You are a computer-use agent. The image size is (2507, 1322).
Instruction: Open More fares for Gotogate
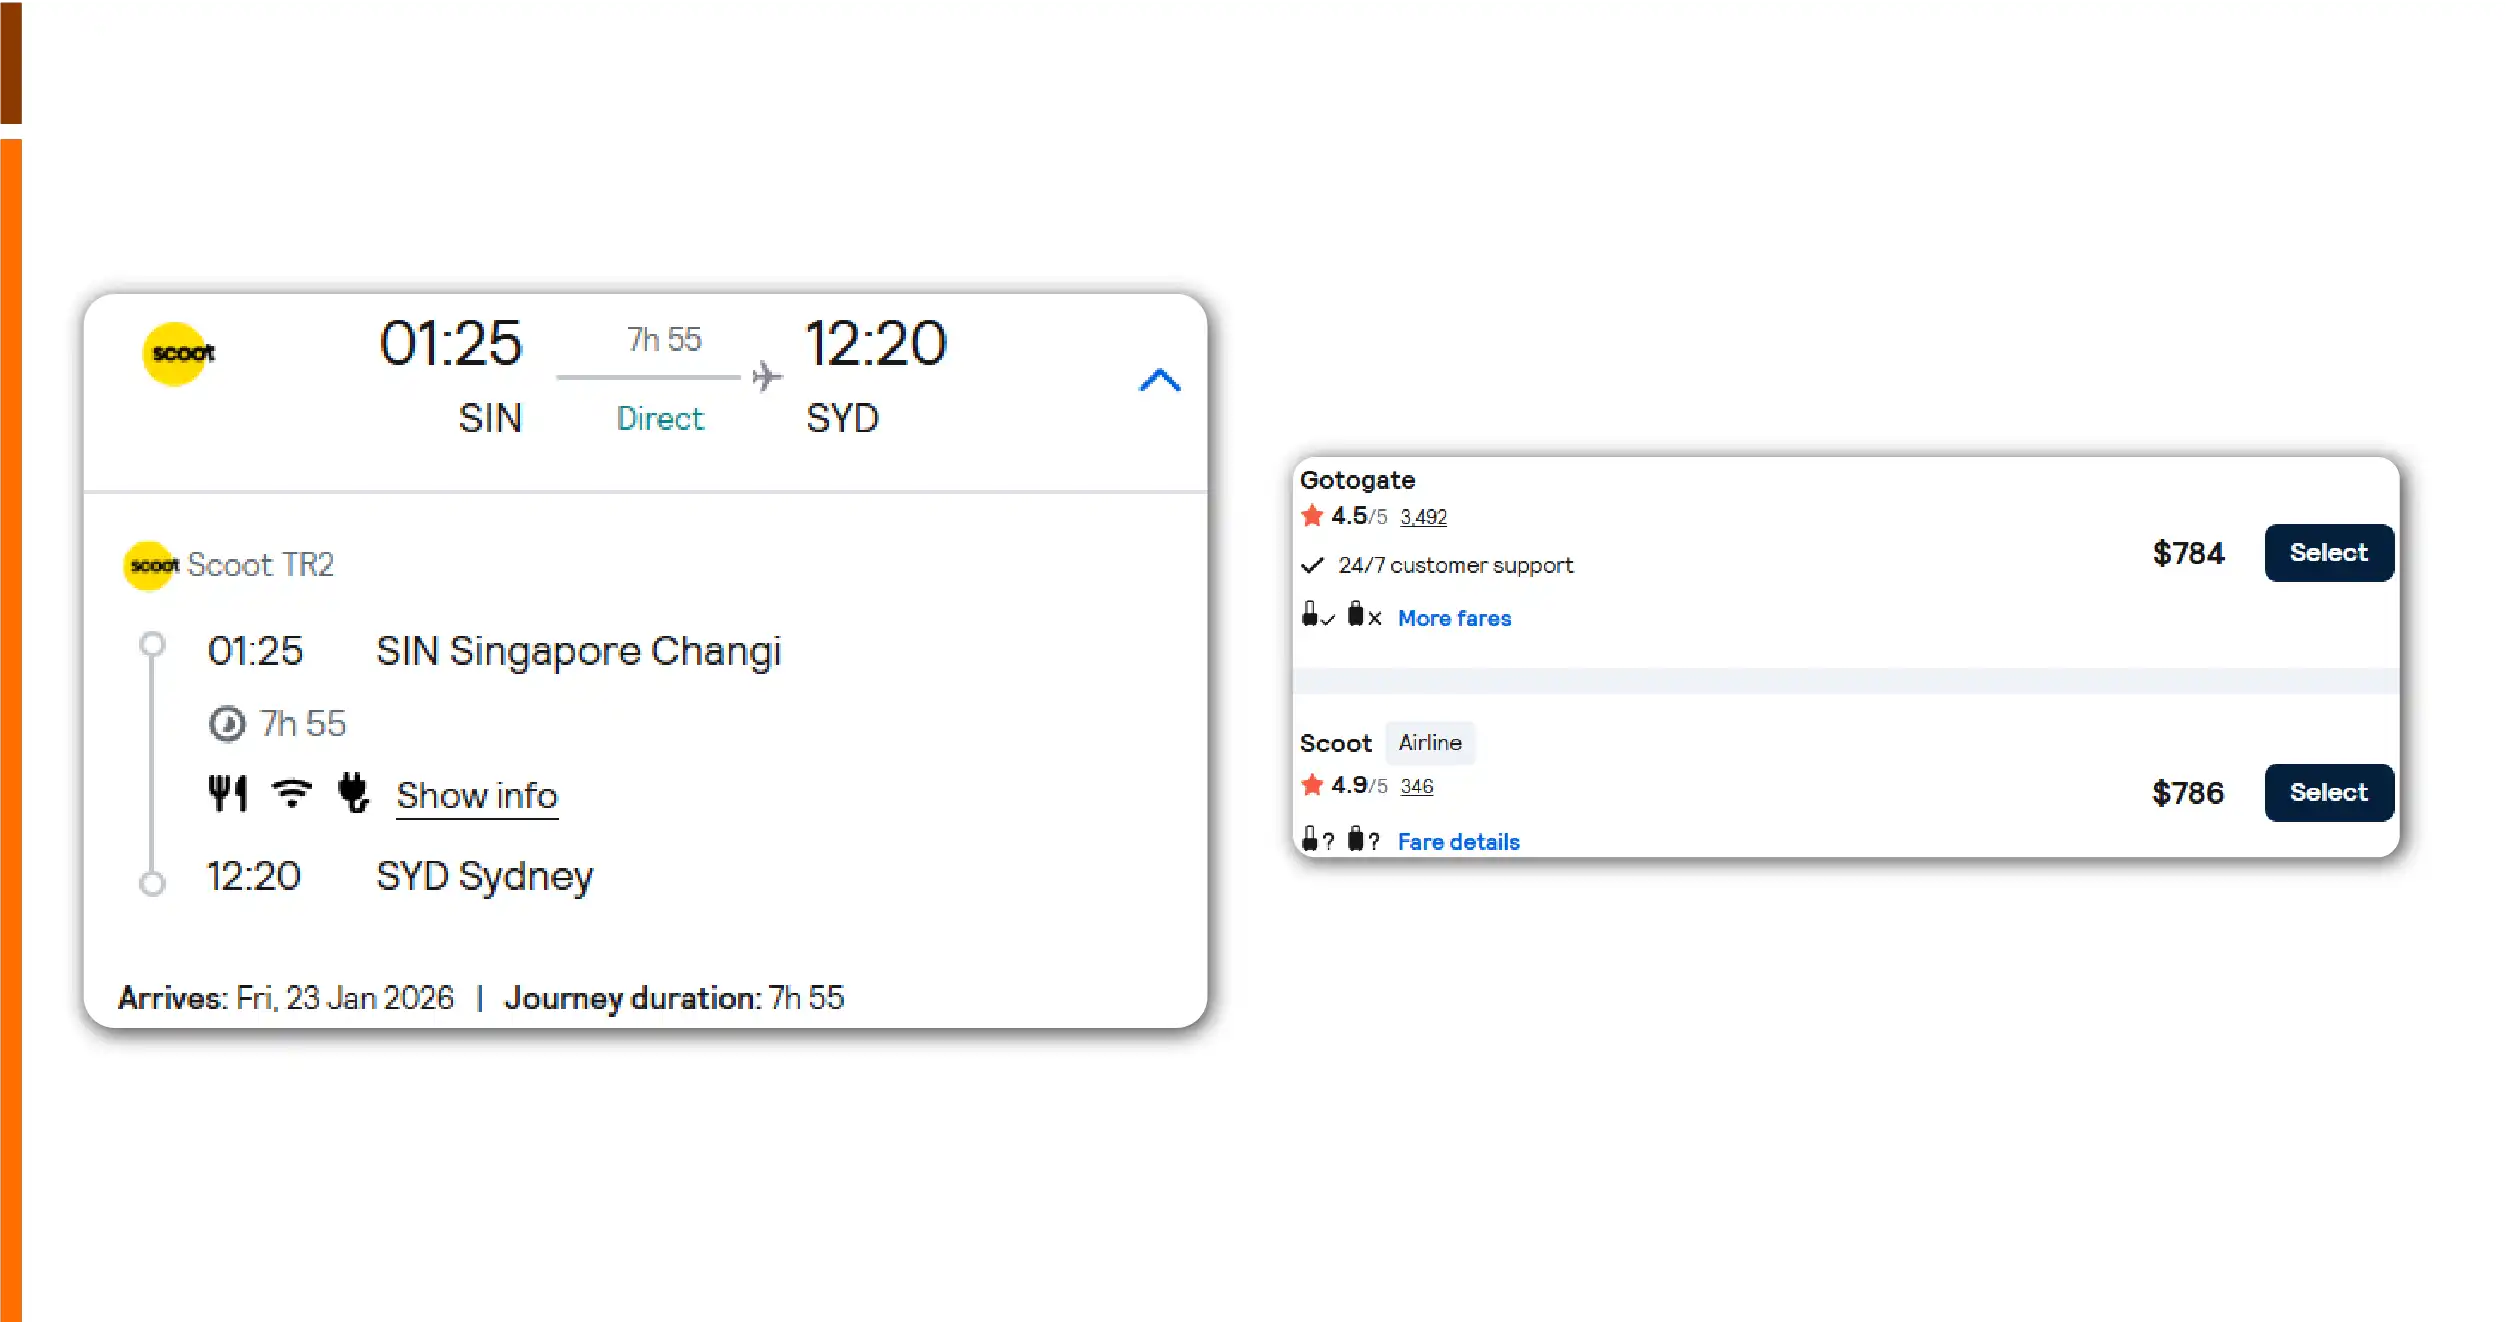click(1454, 619)
